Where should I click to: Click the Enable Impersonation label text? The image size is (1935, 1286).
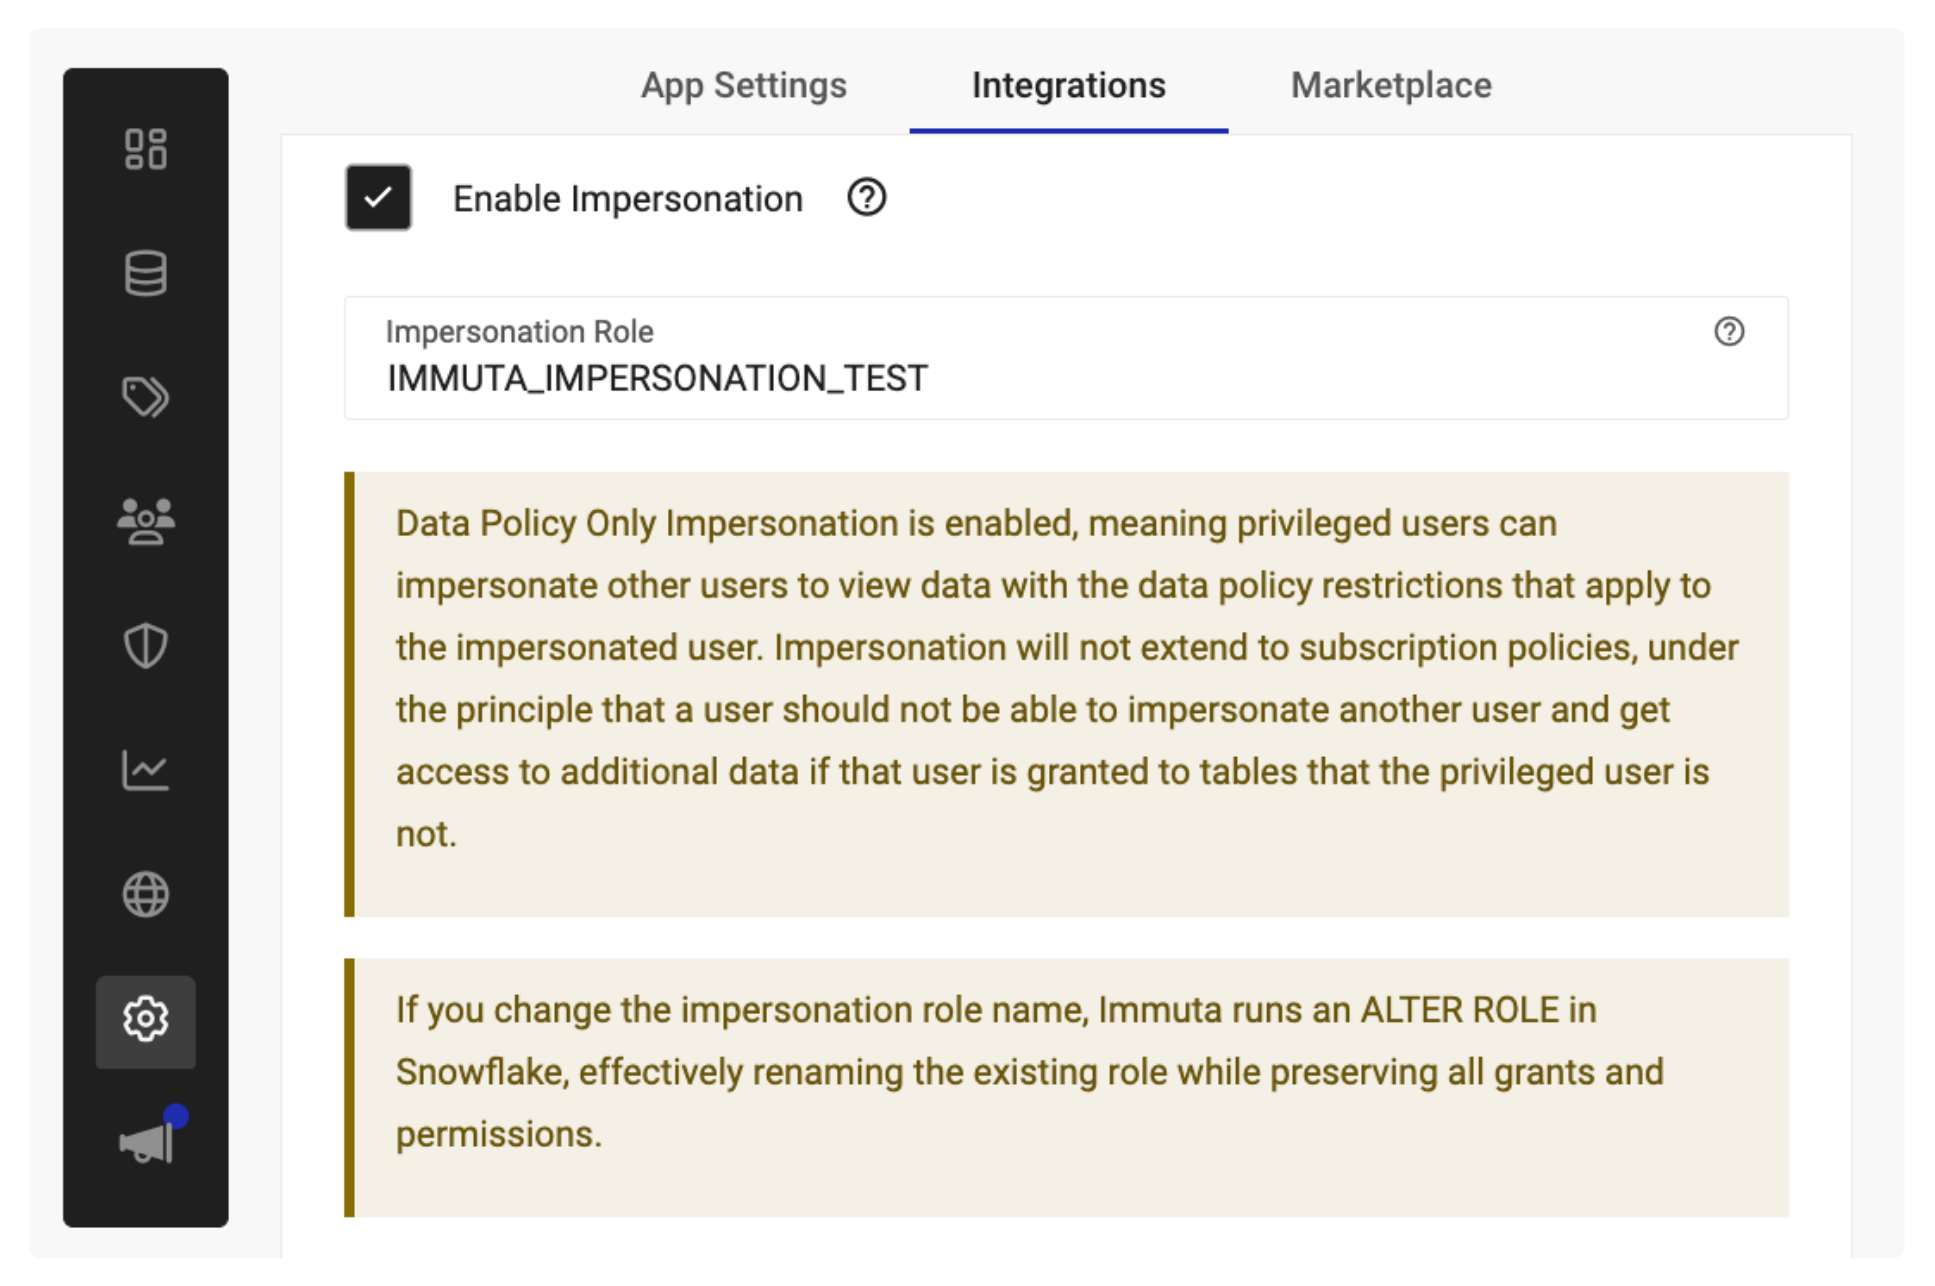[x=627, y=199]
